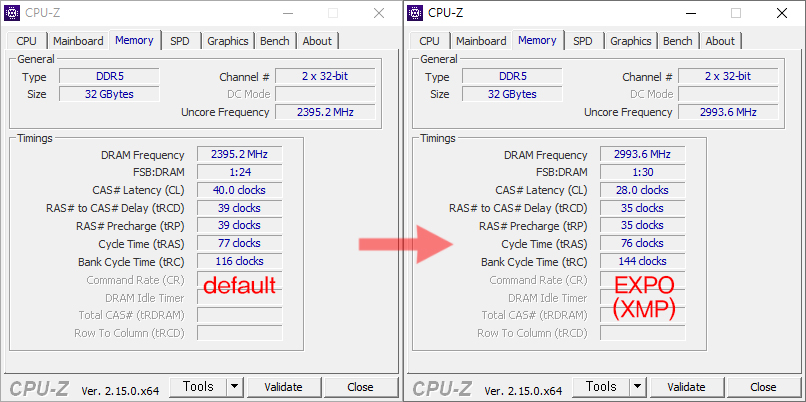Click Validate in the left CPU-Z window
The width and height of the screenshot is (806, 402).
pyautogui.click(x=283, y=387)
